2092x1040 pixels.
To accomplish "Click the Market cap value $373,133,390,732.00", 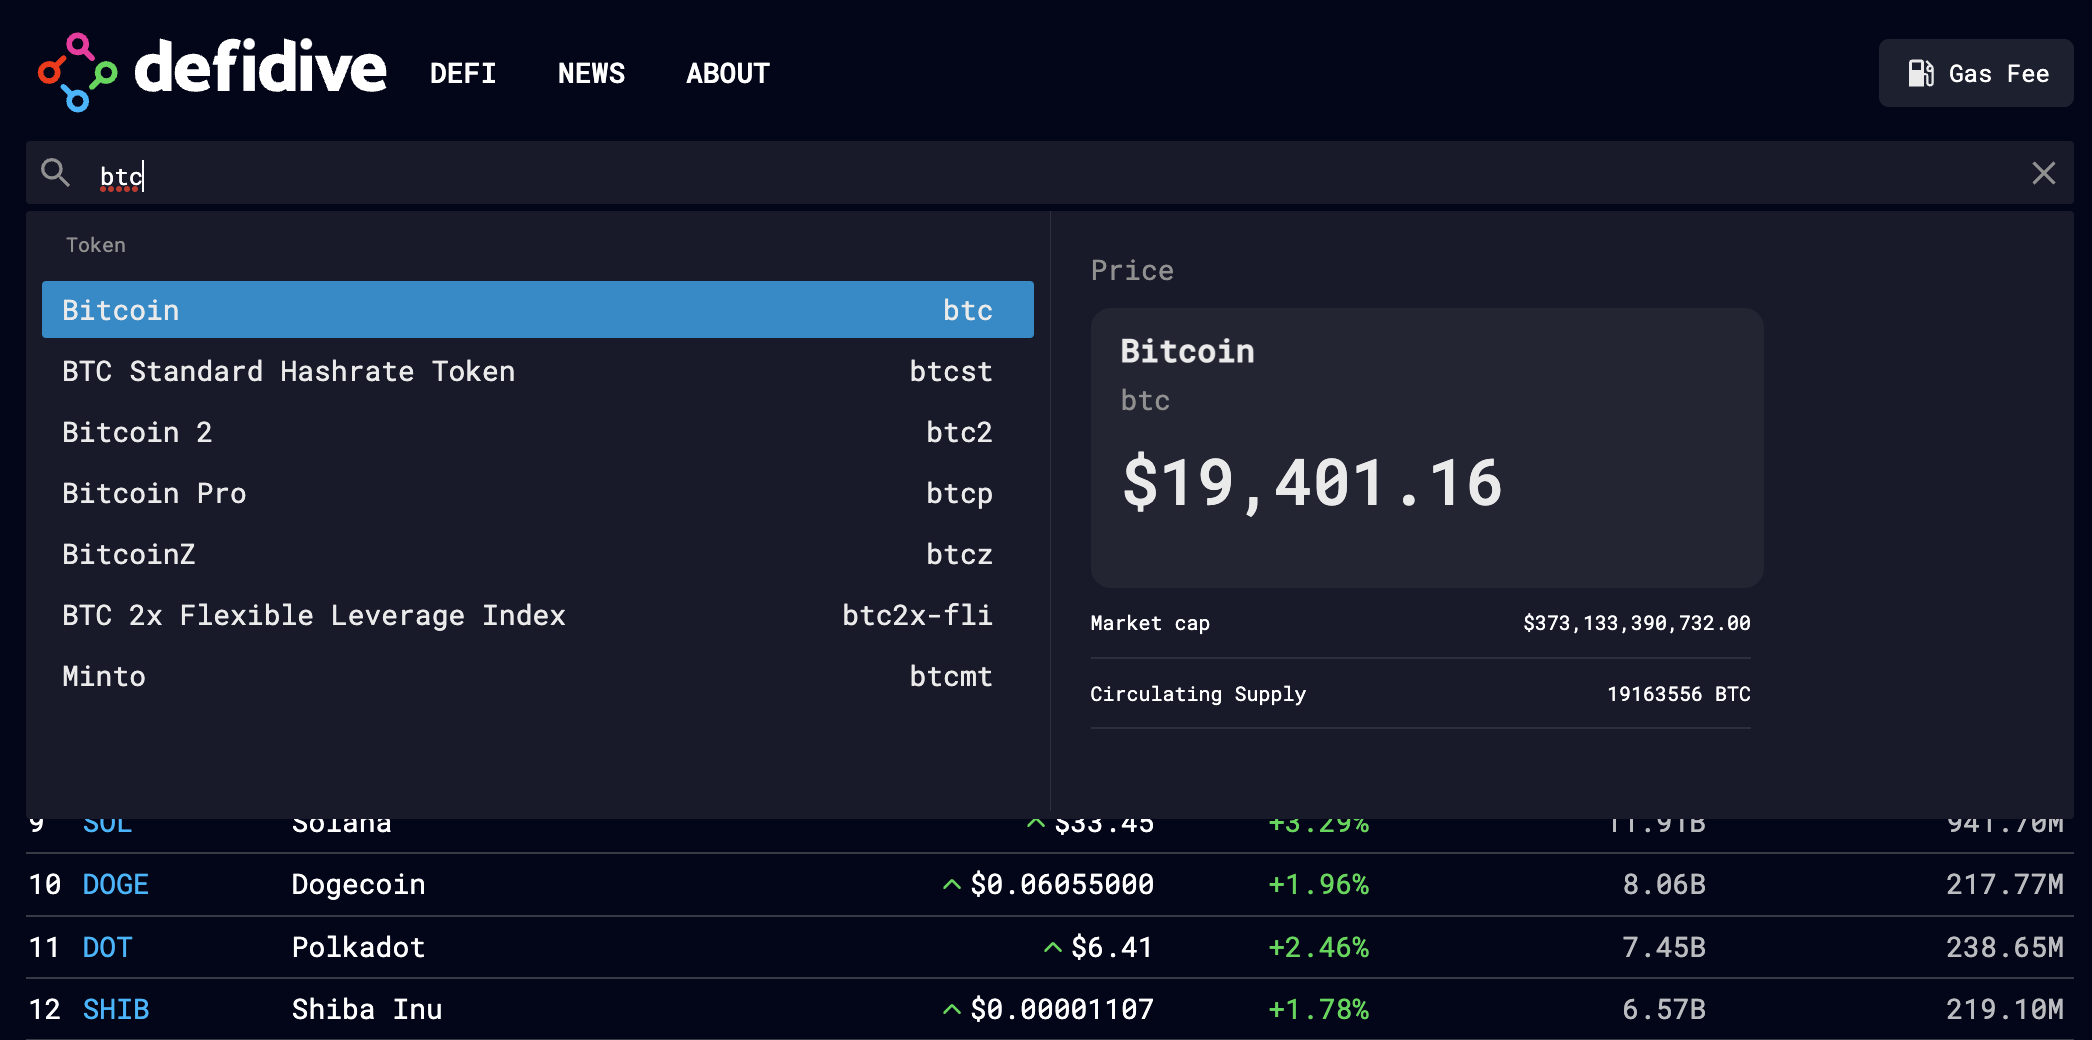I will point(1636,623).
